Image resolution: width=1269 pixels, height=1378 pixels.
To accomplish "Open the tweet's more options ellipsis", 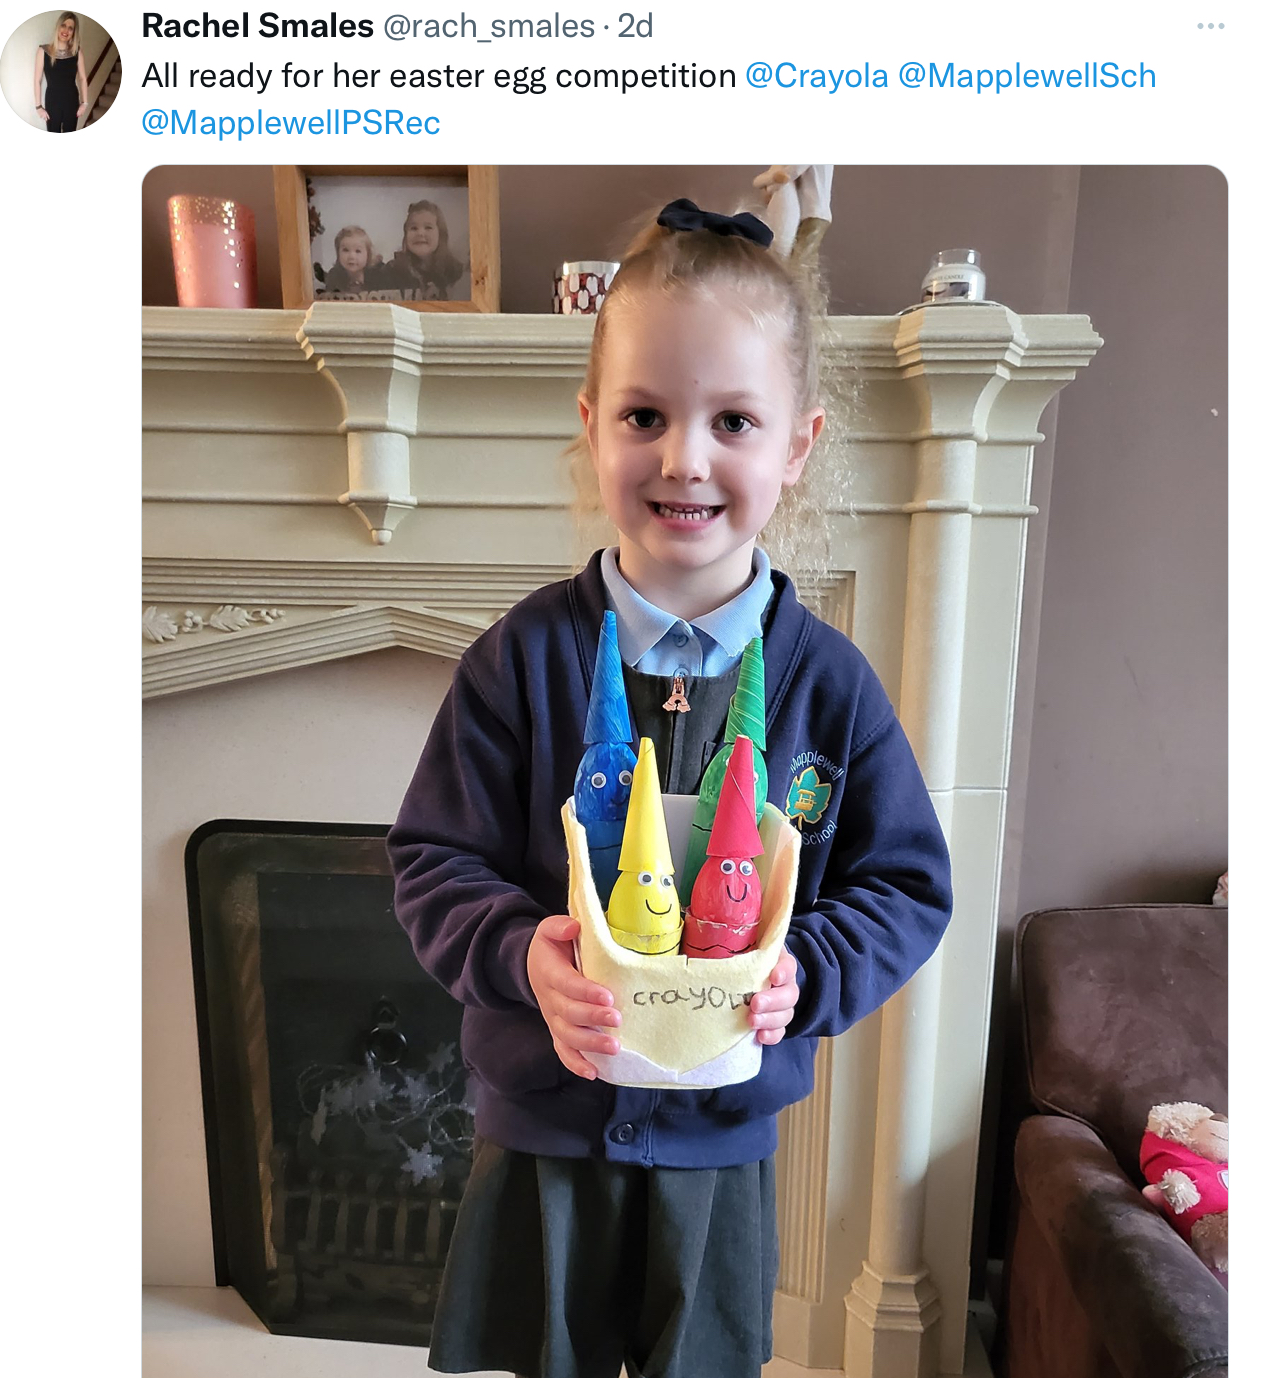I will pos(1210,26).
